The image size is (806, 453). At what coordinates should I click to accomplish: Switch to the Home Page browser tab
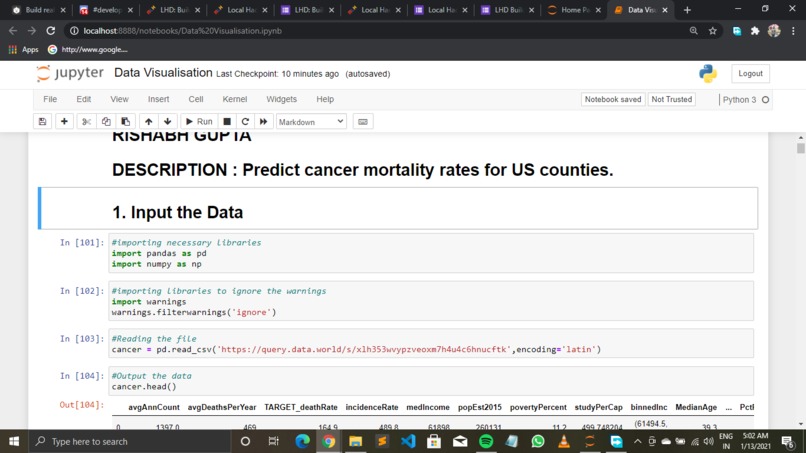click(x=574, y=10)
